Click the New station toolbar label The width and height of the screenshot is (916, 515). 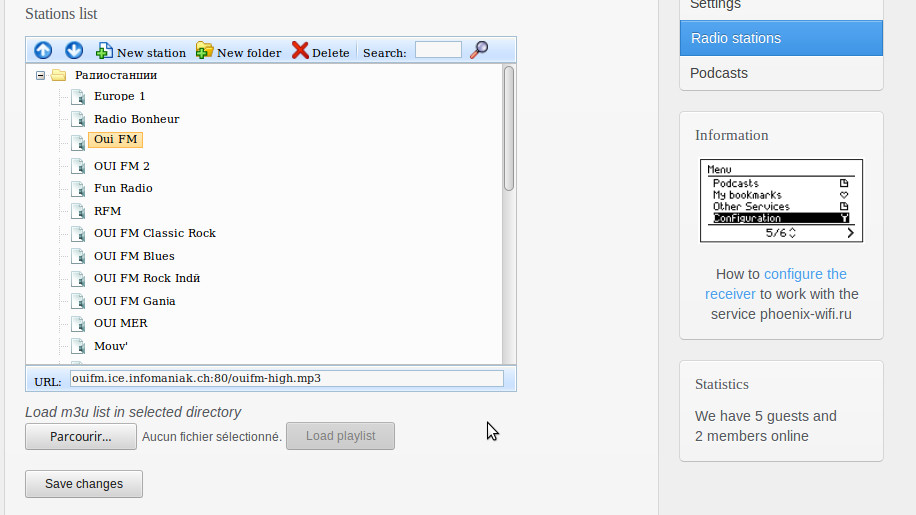[151, 53]
